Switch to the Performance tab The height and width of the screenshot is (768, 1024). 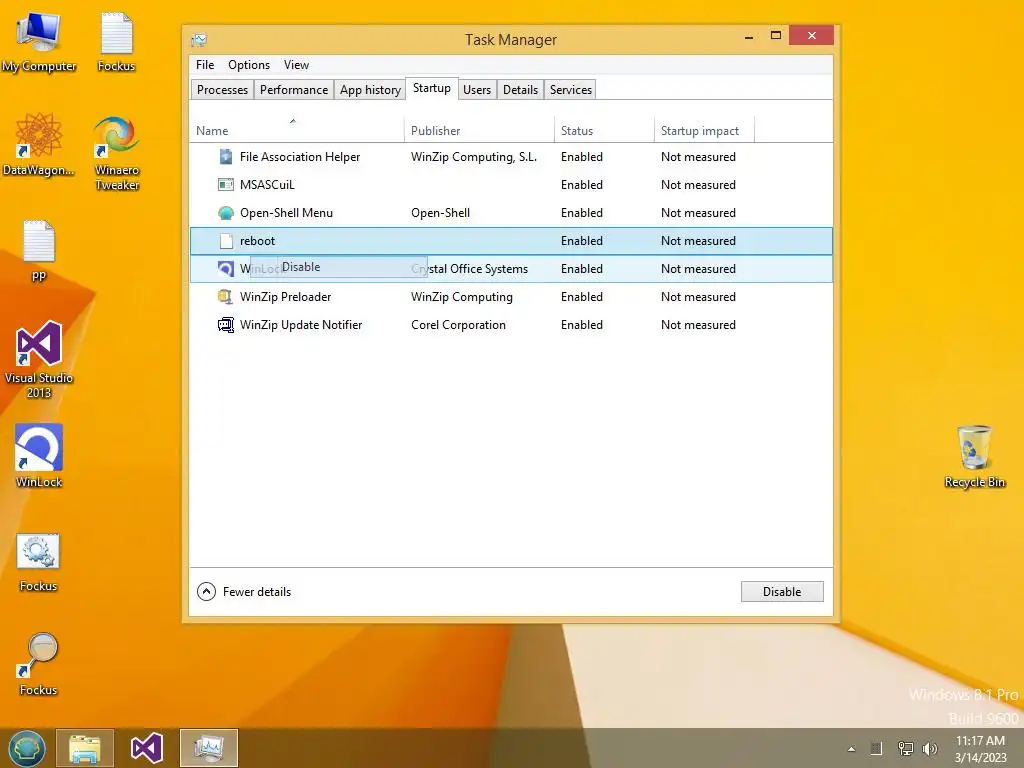pos(294,89)
